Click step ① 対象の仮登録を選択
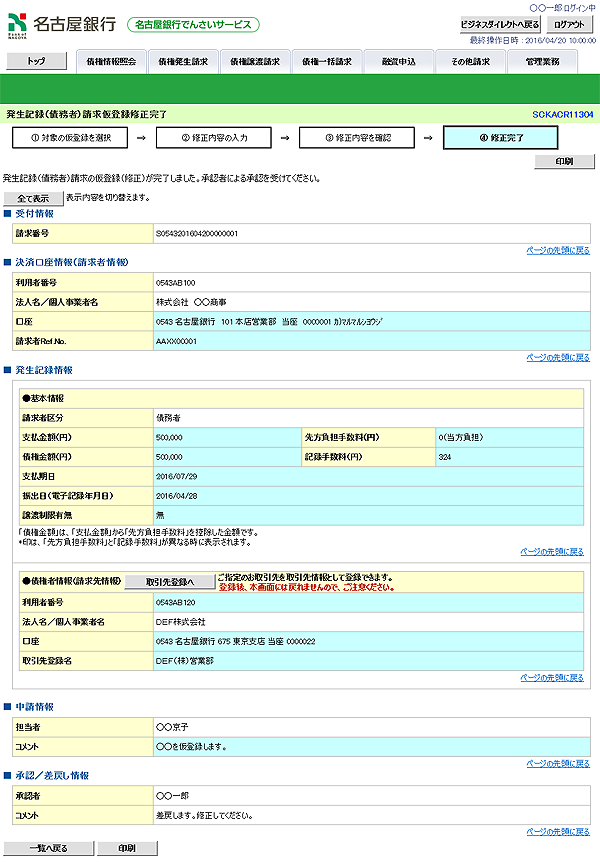 (70, 138)
